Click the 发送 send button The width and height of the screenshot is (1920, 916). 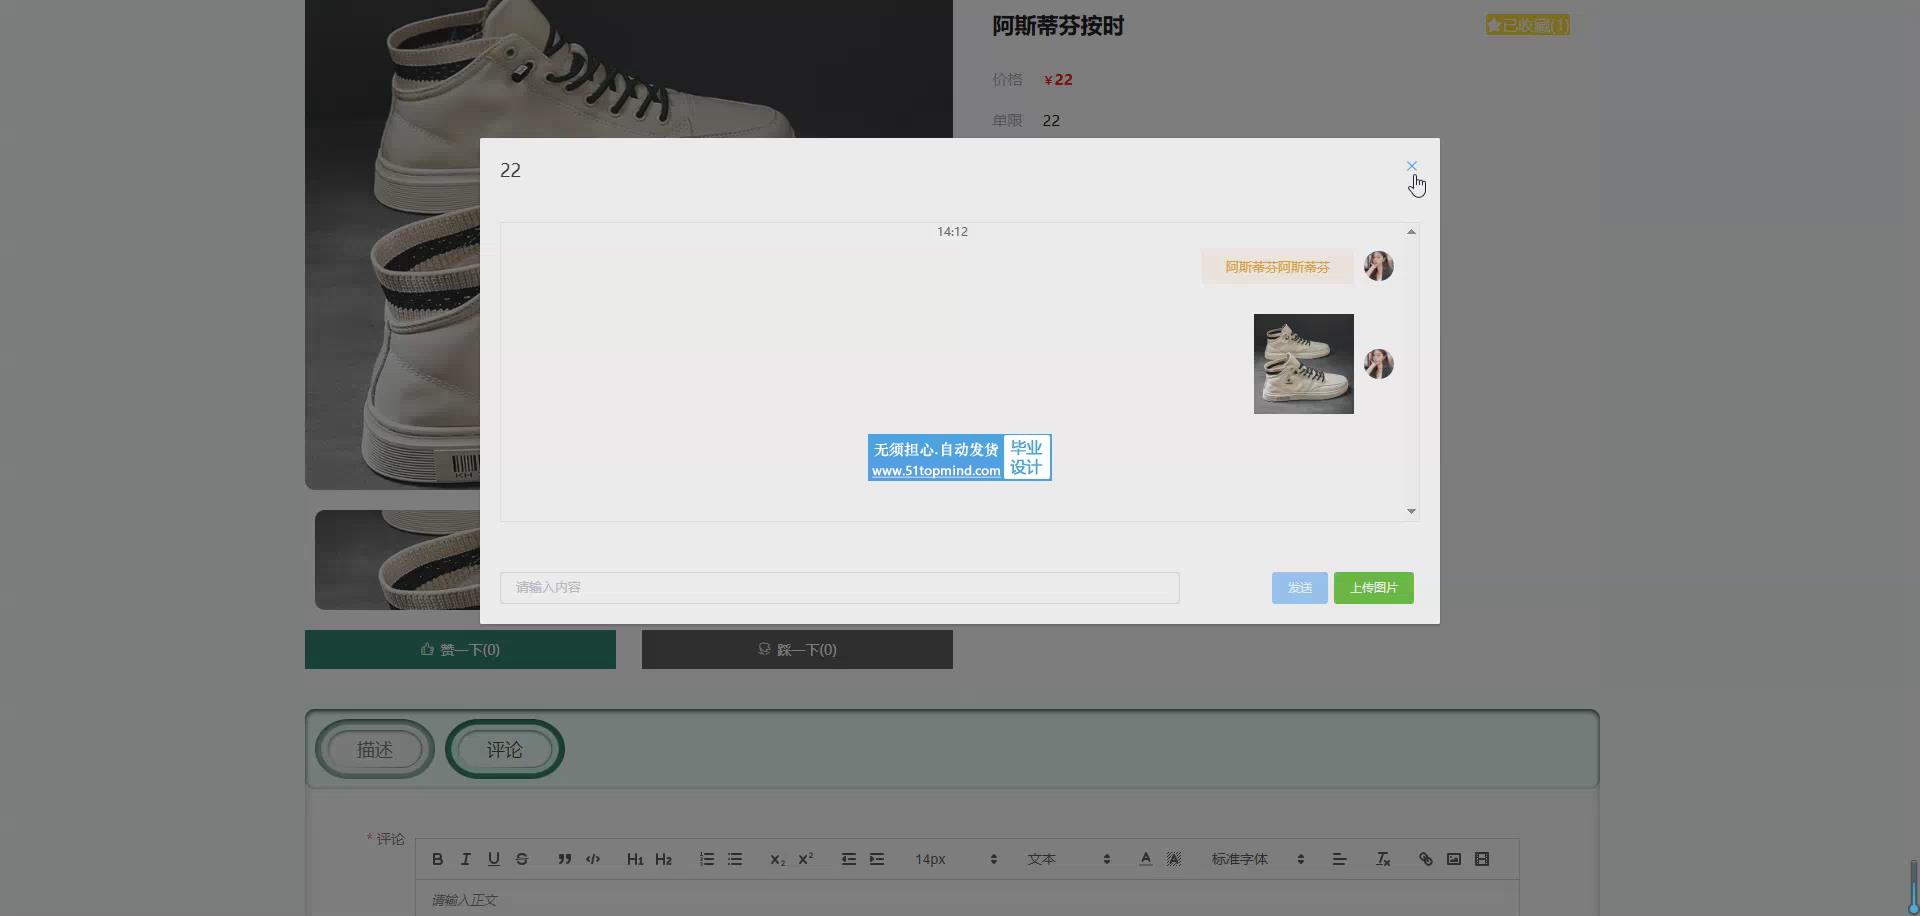(x=1299, y=588)
